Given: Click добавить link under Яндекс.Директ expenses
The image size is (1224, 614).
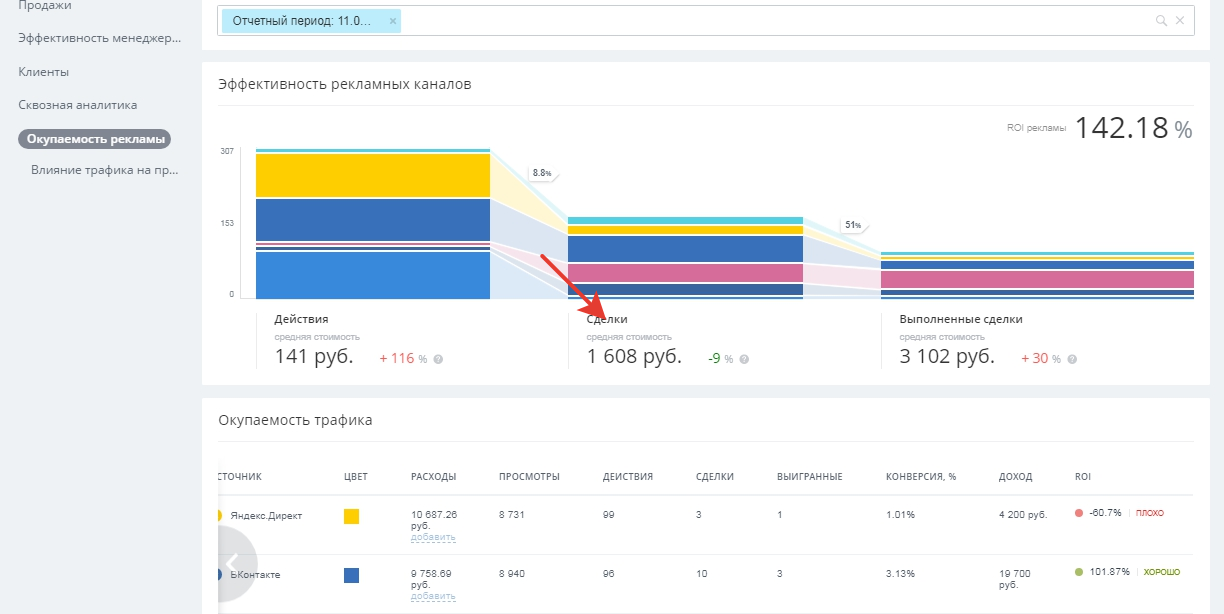Looking at the screenshot, I should pos(433,537).
